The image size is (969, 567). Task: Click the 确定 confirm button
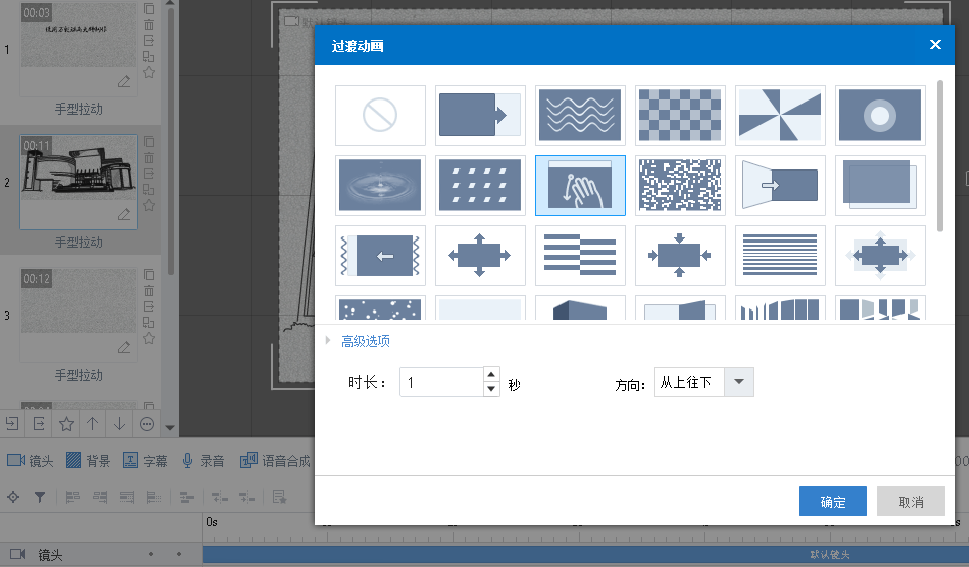pos(832,501)
